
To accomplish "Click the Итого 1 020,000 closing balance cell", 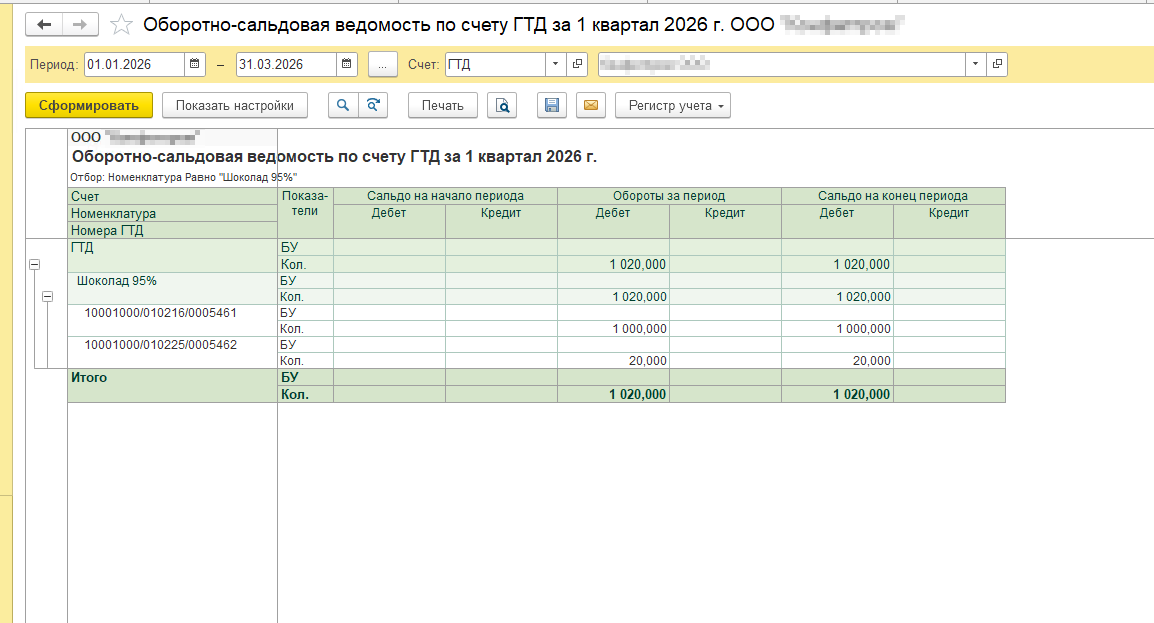I will 838,394.
